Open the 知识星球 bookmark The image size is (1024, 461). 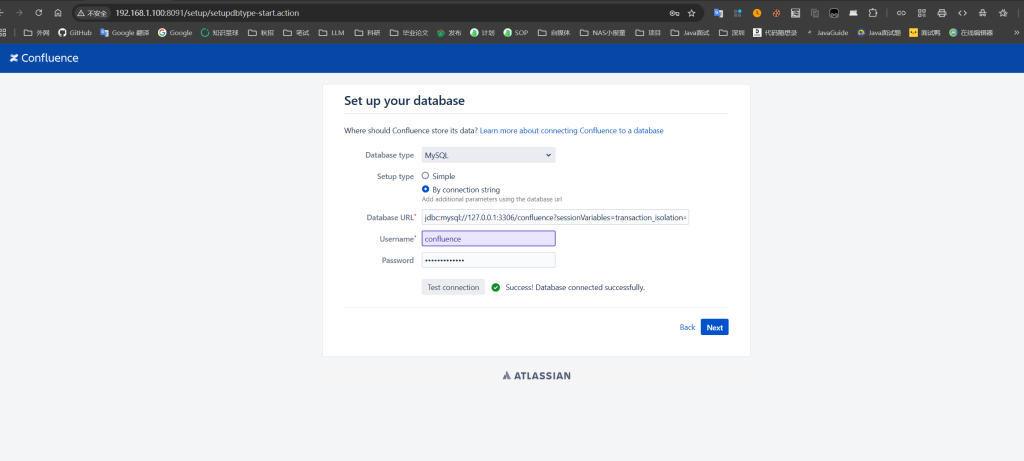tap(219, 32)
